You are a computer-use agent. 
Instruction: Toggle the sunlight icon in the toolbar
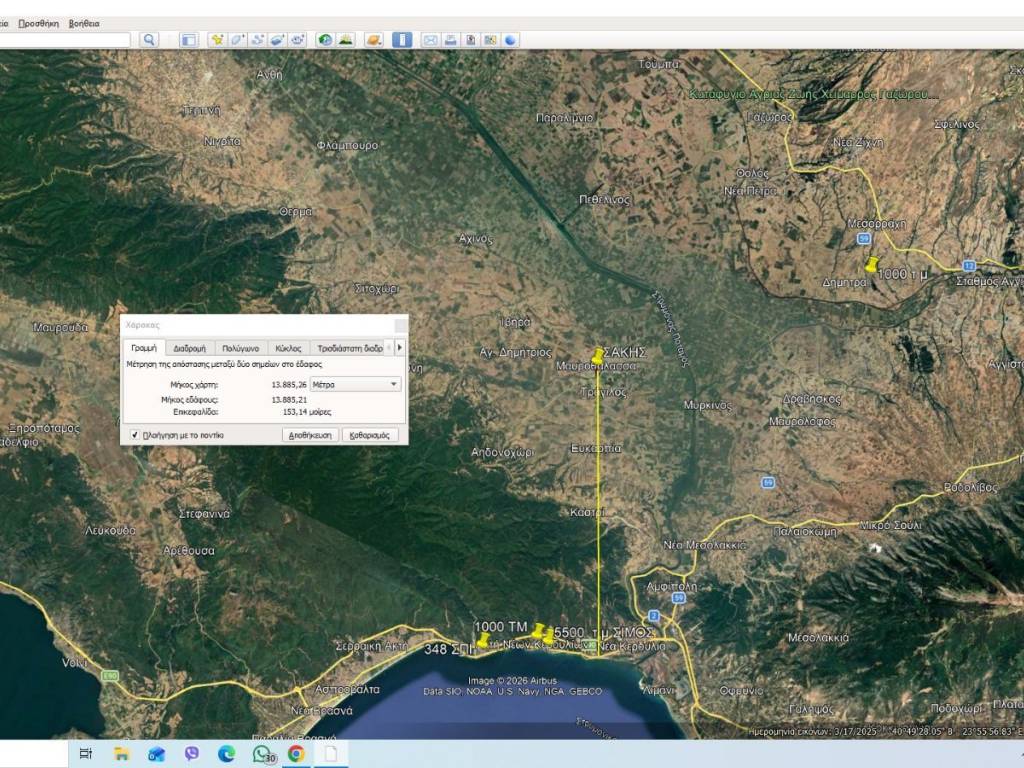pos(346,40)
